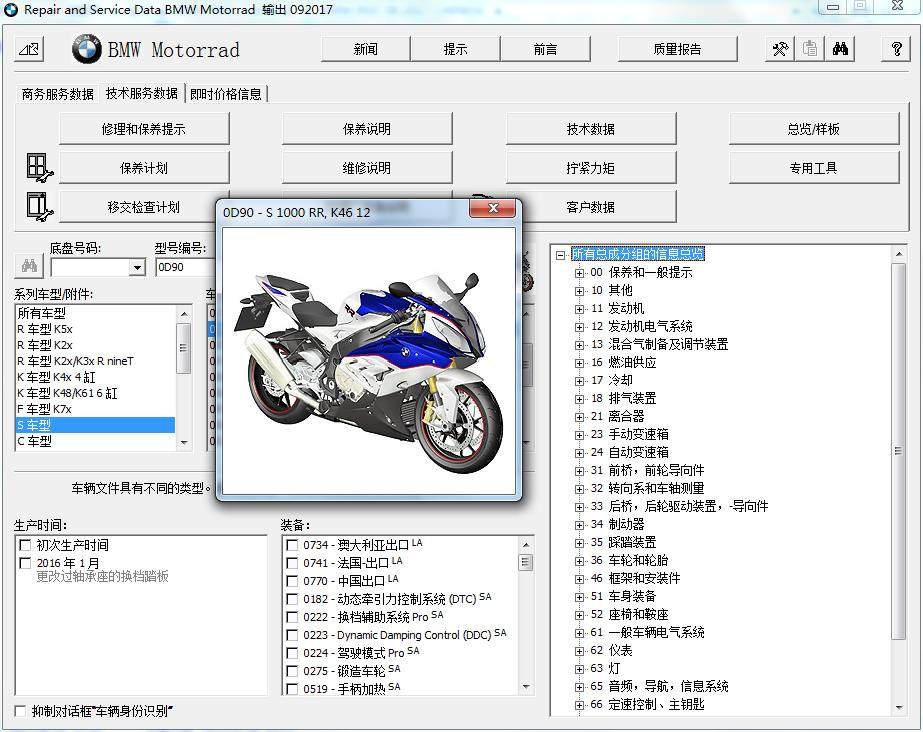Toggle 0223 Dynamic Damping Control checkbox
Viewport: 923px width, 732px height.
[x=291, y=635]
